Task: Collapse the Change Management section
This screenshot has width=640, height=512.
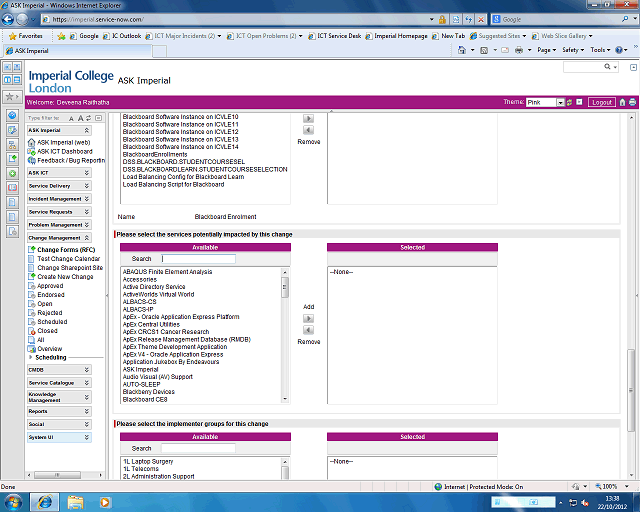Action: click(86, 238)
